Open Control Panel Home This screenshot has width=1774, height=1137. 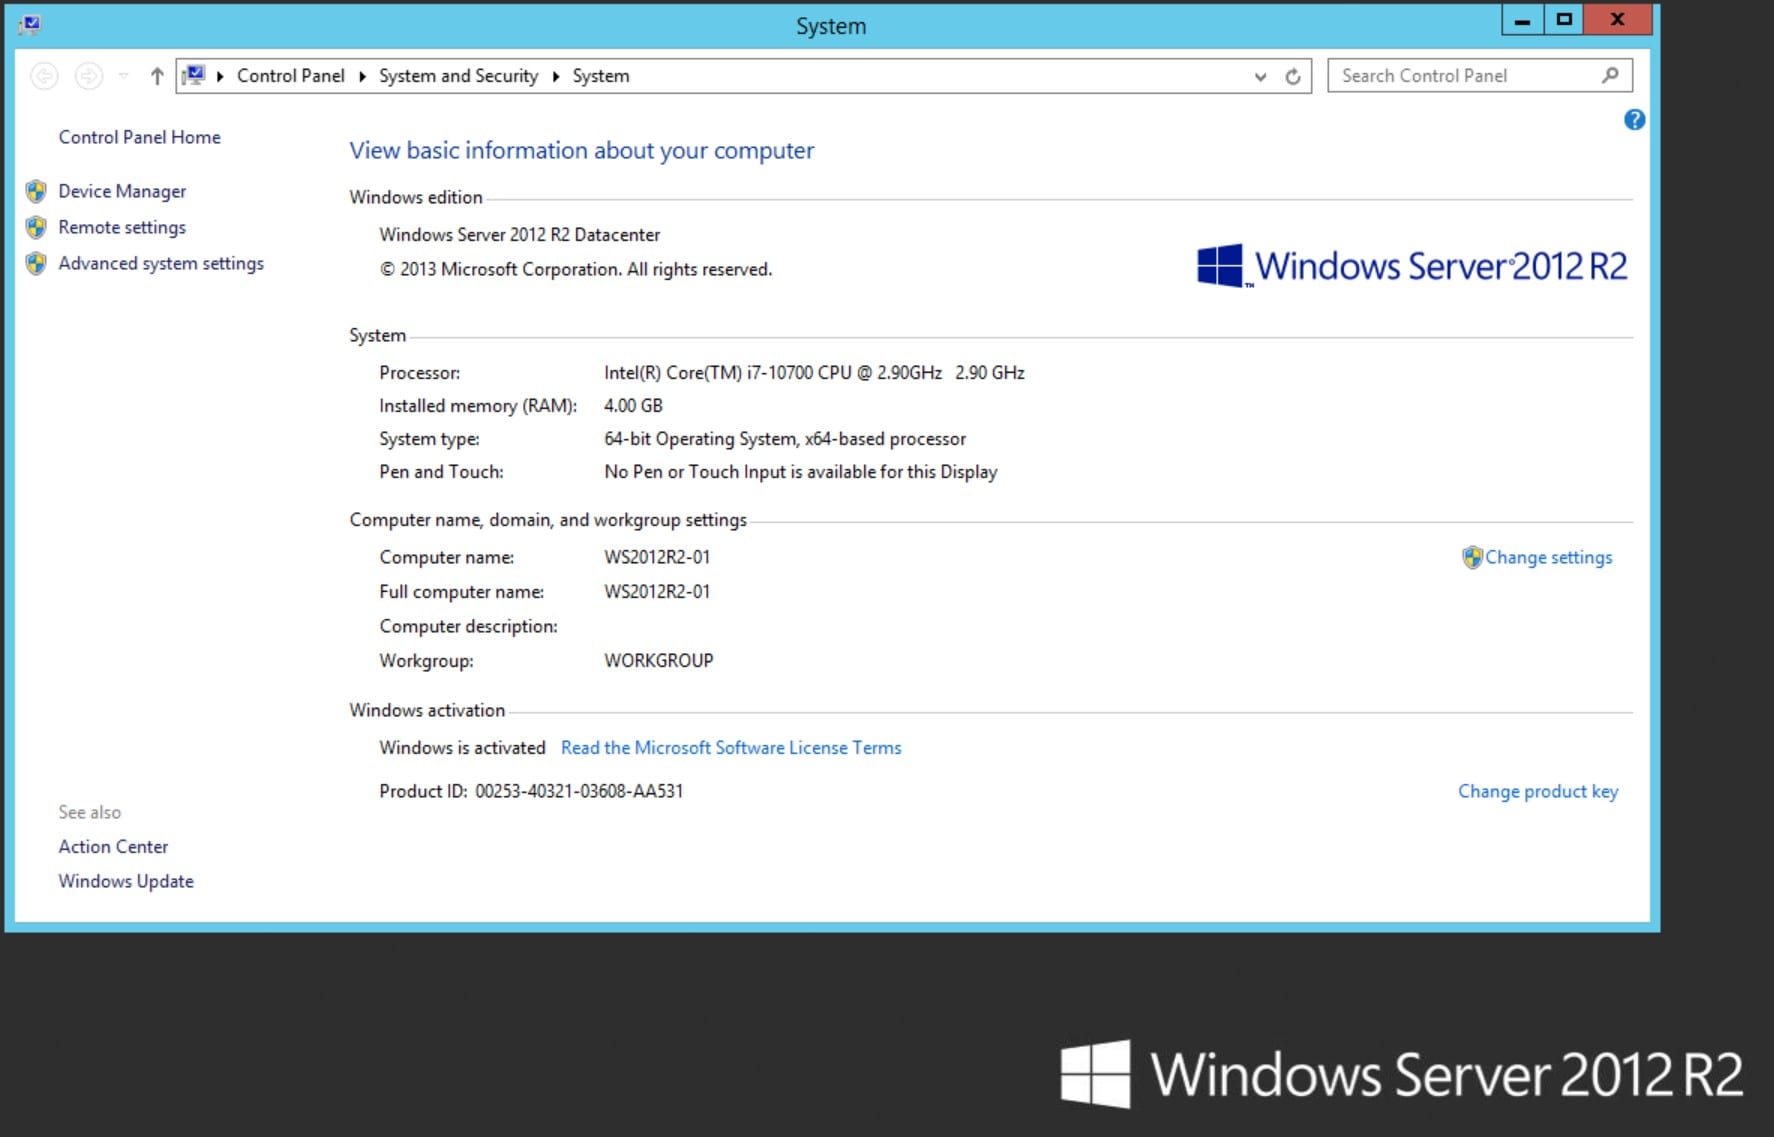pos(139,137)
